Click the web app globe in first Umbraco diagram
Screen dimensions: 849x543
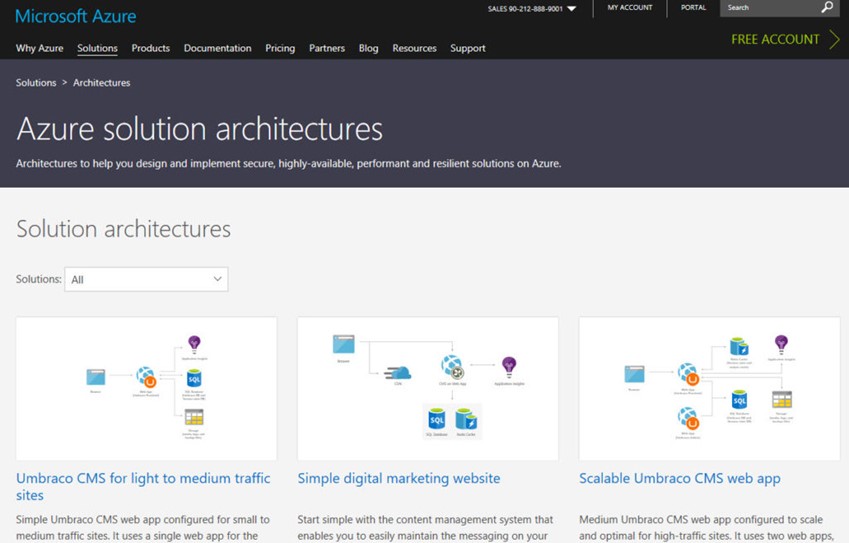click(x=146, y=377)
